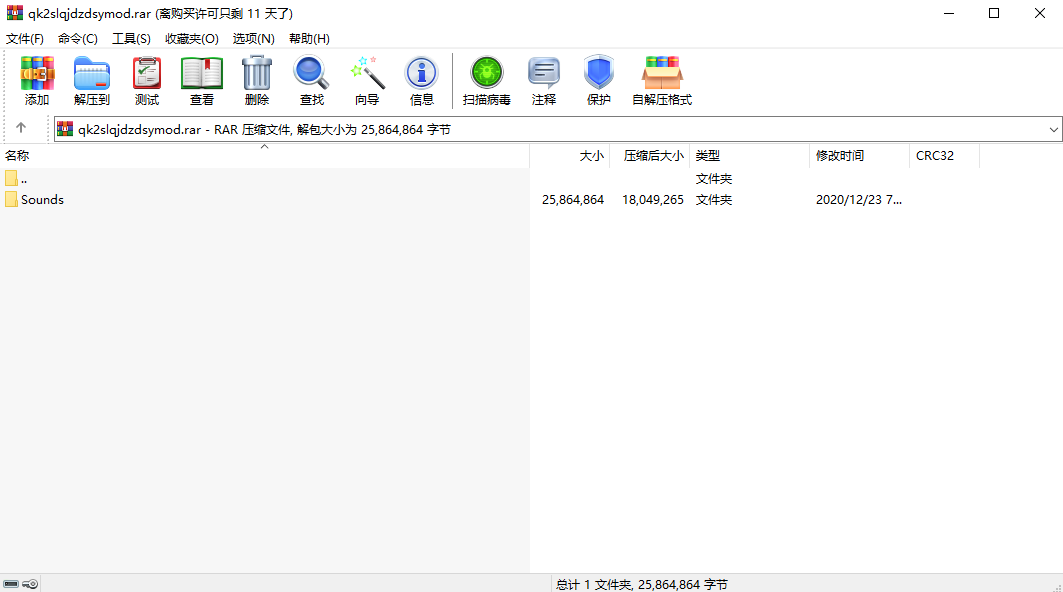This screenshot has width=1063, height=592.
Task: Click the Comment (注释) toolbar icon
Action: click(544, 73)
